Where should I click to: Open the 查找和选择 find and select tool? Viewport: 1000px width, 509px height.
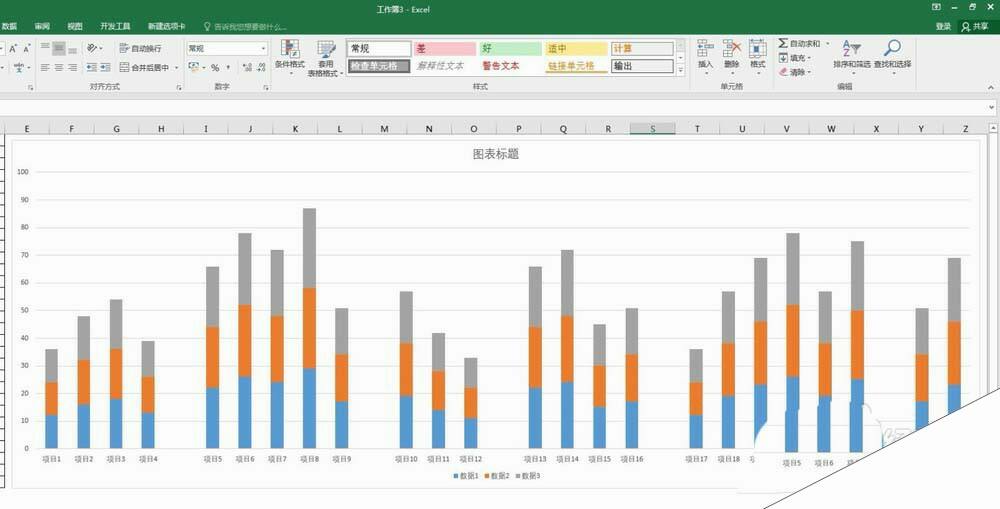(x=891, y=55)
